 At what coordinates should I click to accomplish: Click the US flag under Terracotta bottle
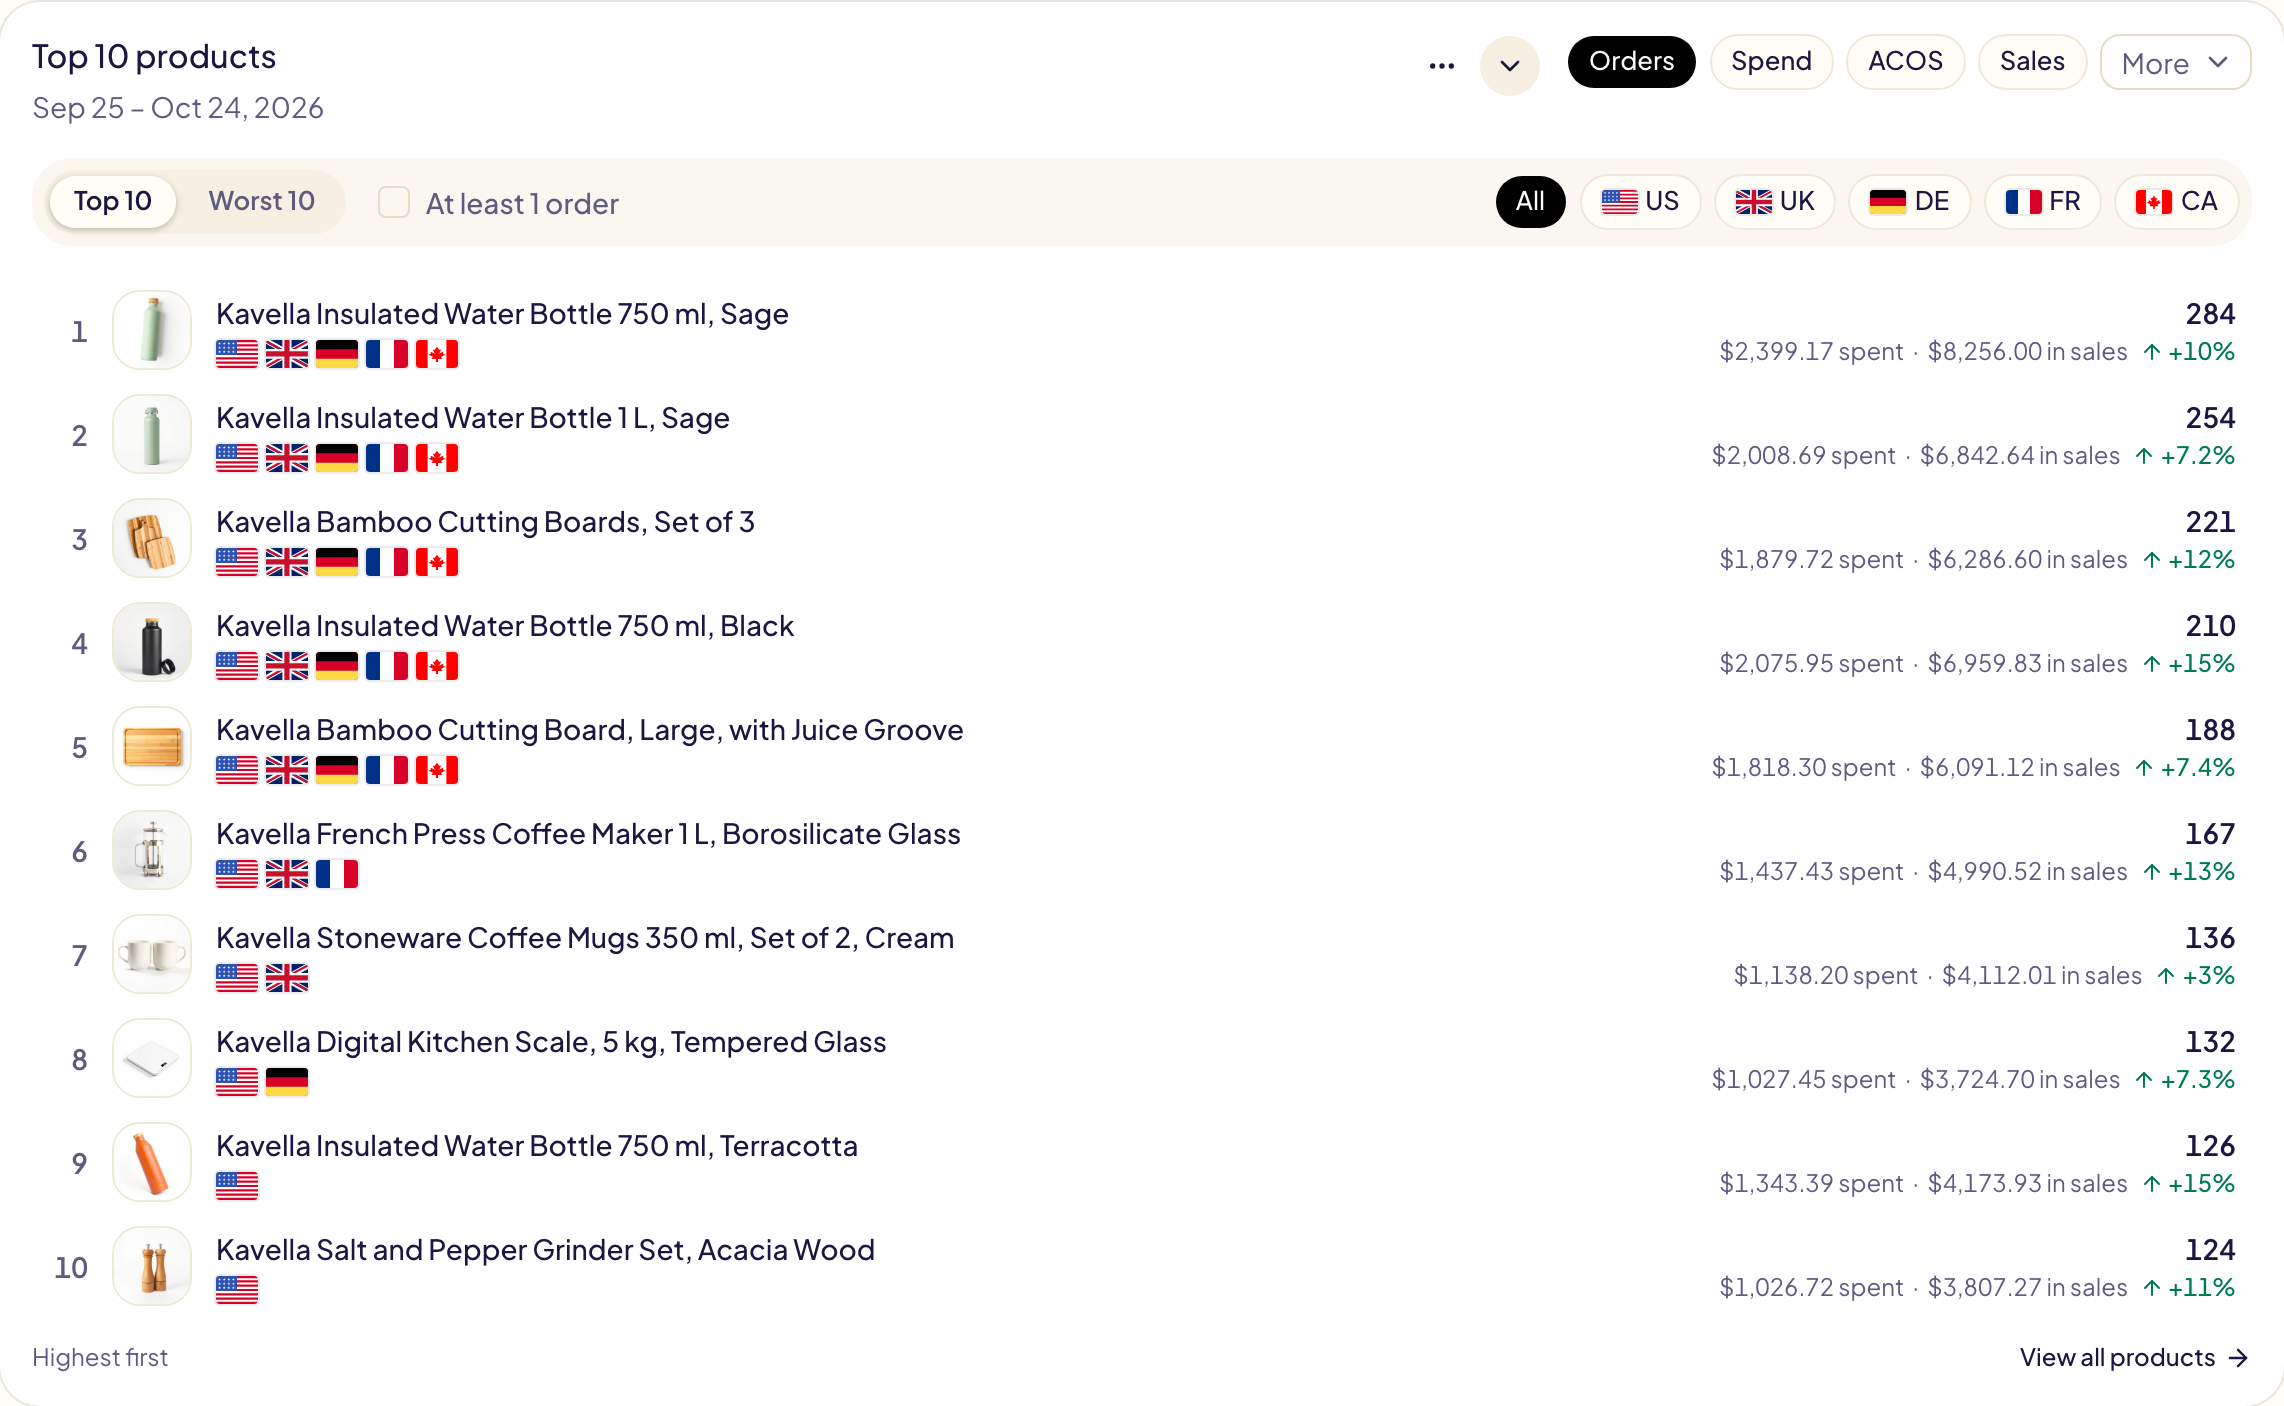237,1186
